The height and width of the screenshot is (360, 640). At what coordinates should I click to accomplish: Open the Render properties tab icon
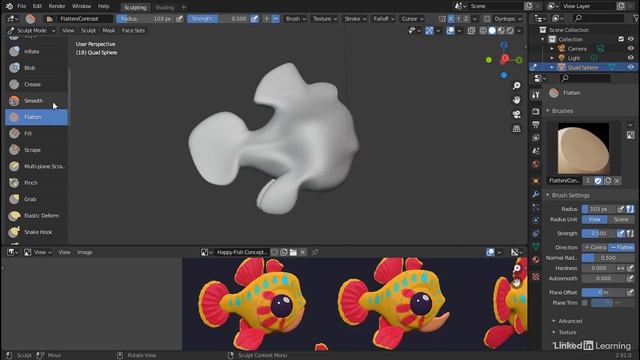[x=536, y=111]
